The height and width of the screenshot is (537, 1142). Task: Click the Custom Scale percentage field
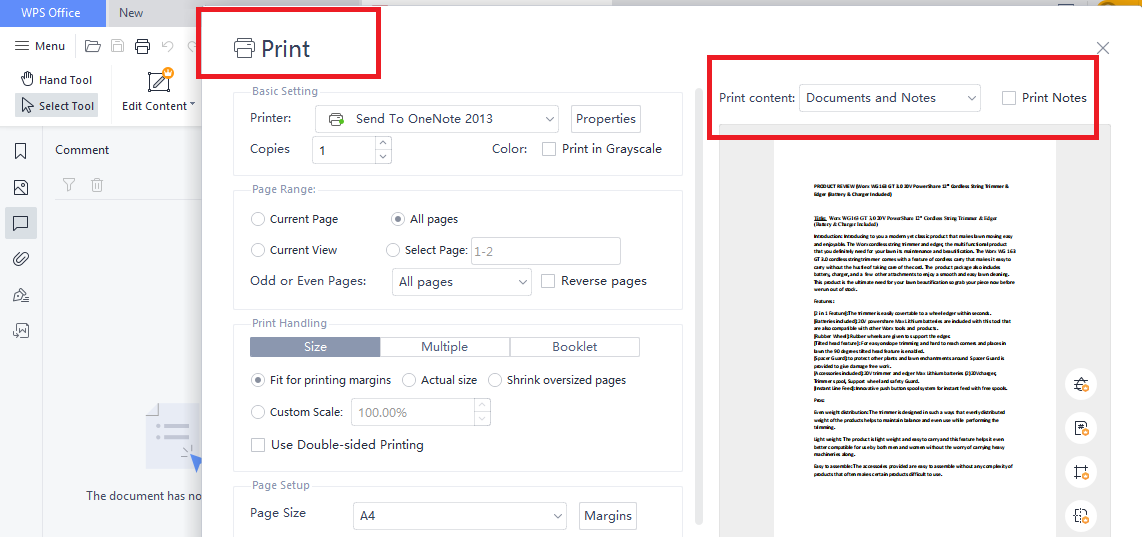(413, 412)
